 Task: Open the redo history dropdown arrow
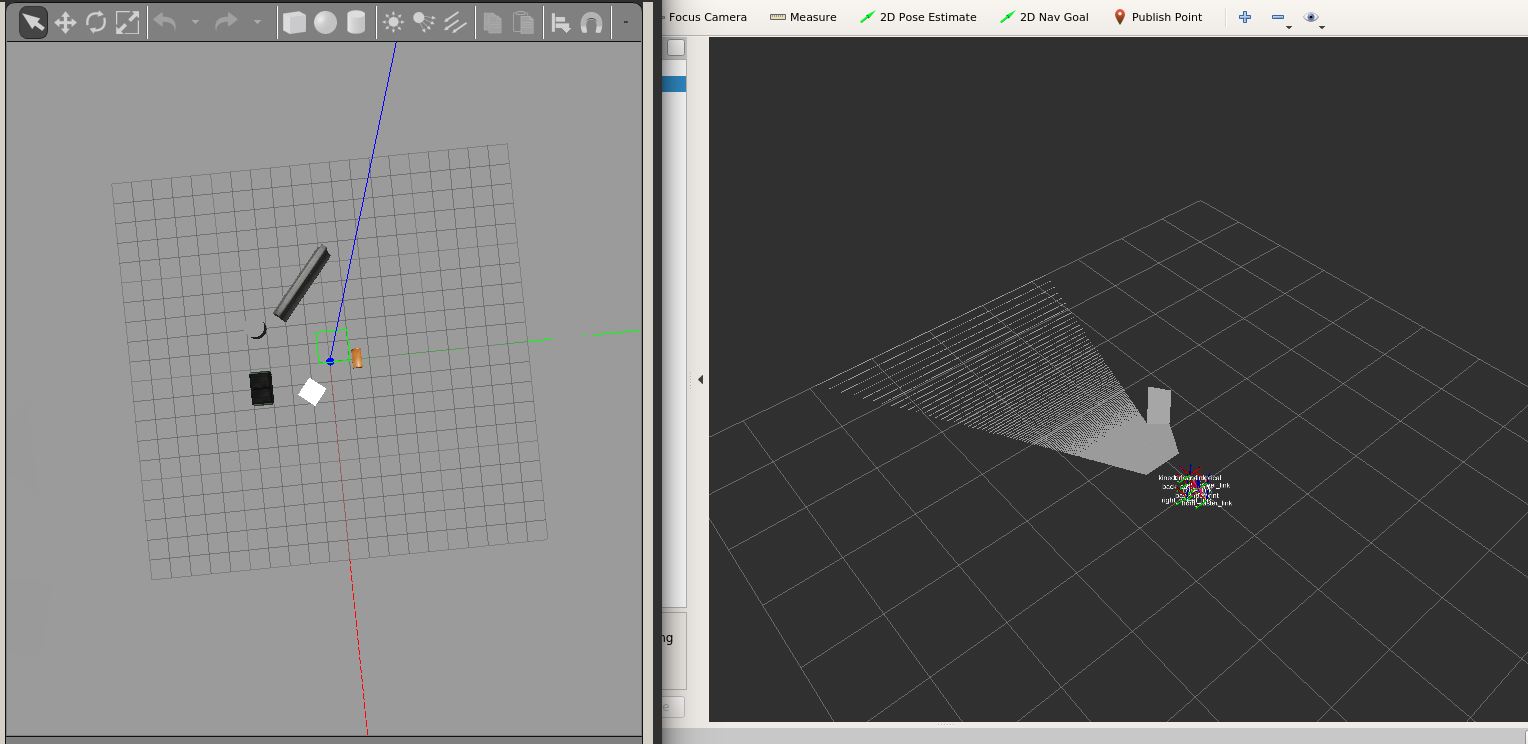257,22
